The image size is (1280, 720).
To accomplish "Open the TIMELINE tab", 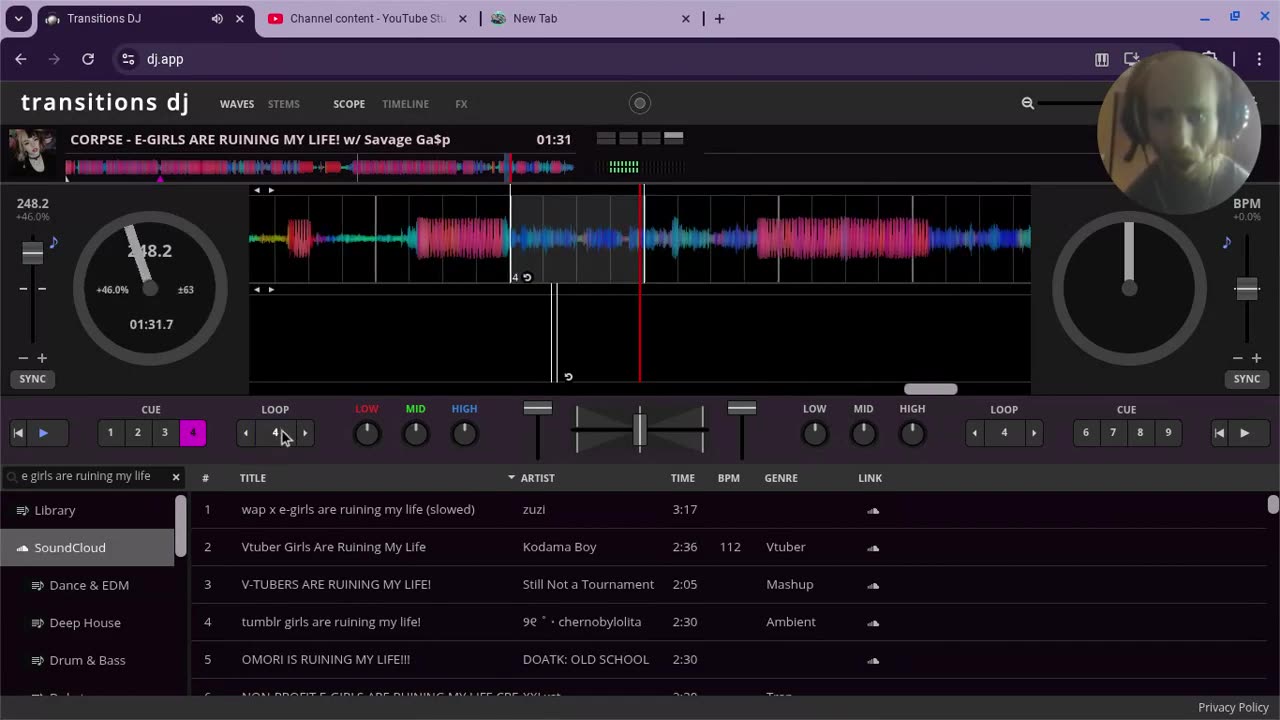I will (405, 104).
